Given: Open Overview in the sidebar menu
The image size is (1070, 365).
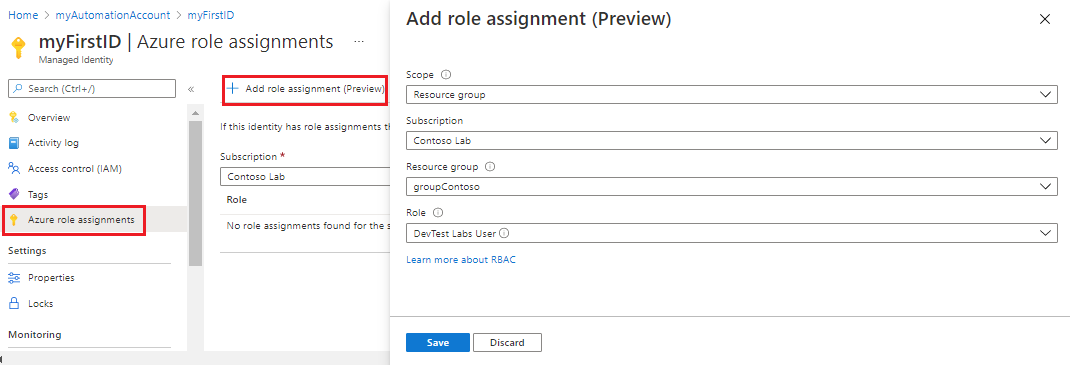Looking at the screenshot, I should point(49,117).
